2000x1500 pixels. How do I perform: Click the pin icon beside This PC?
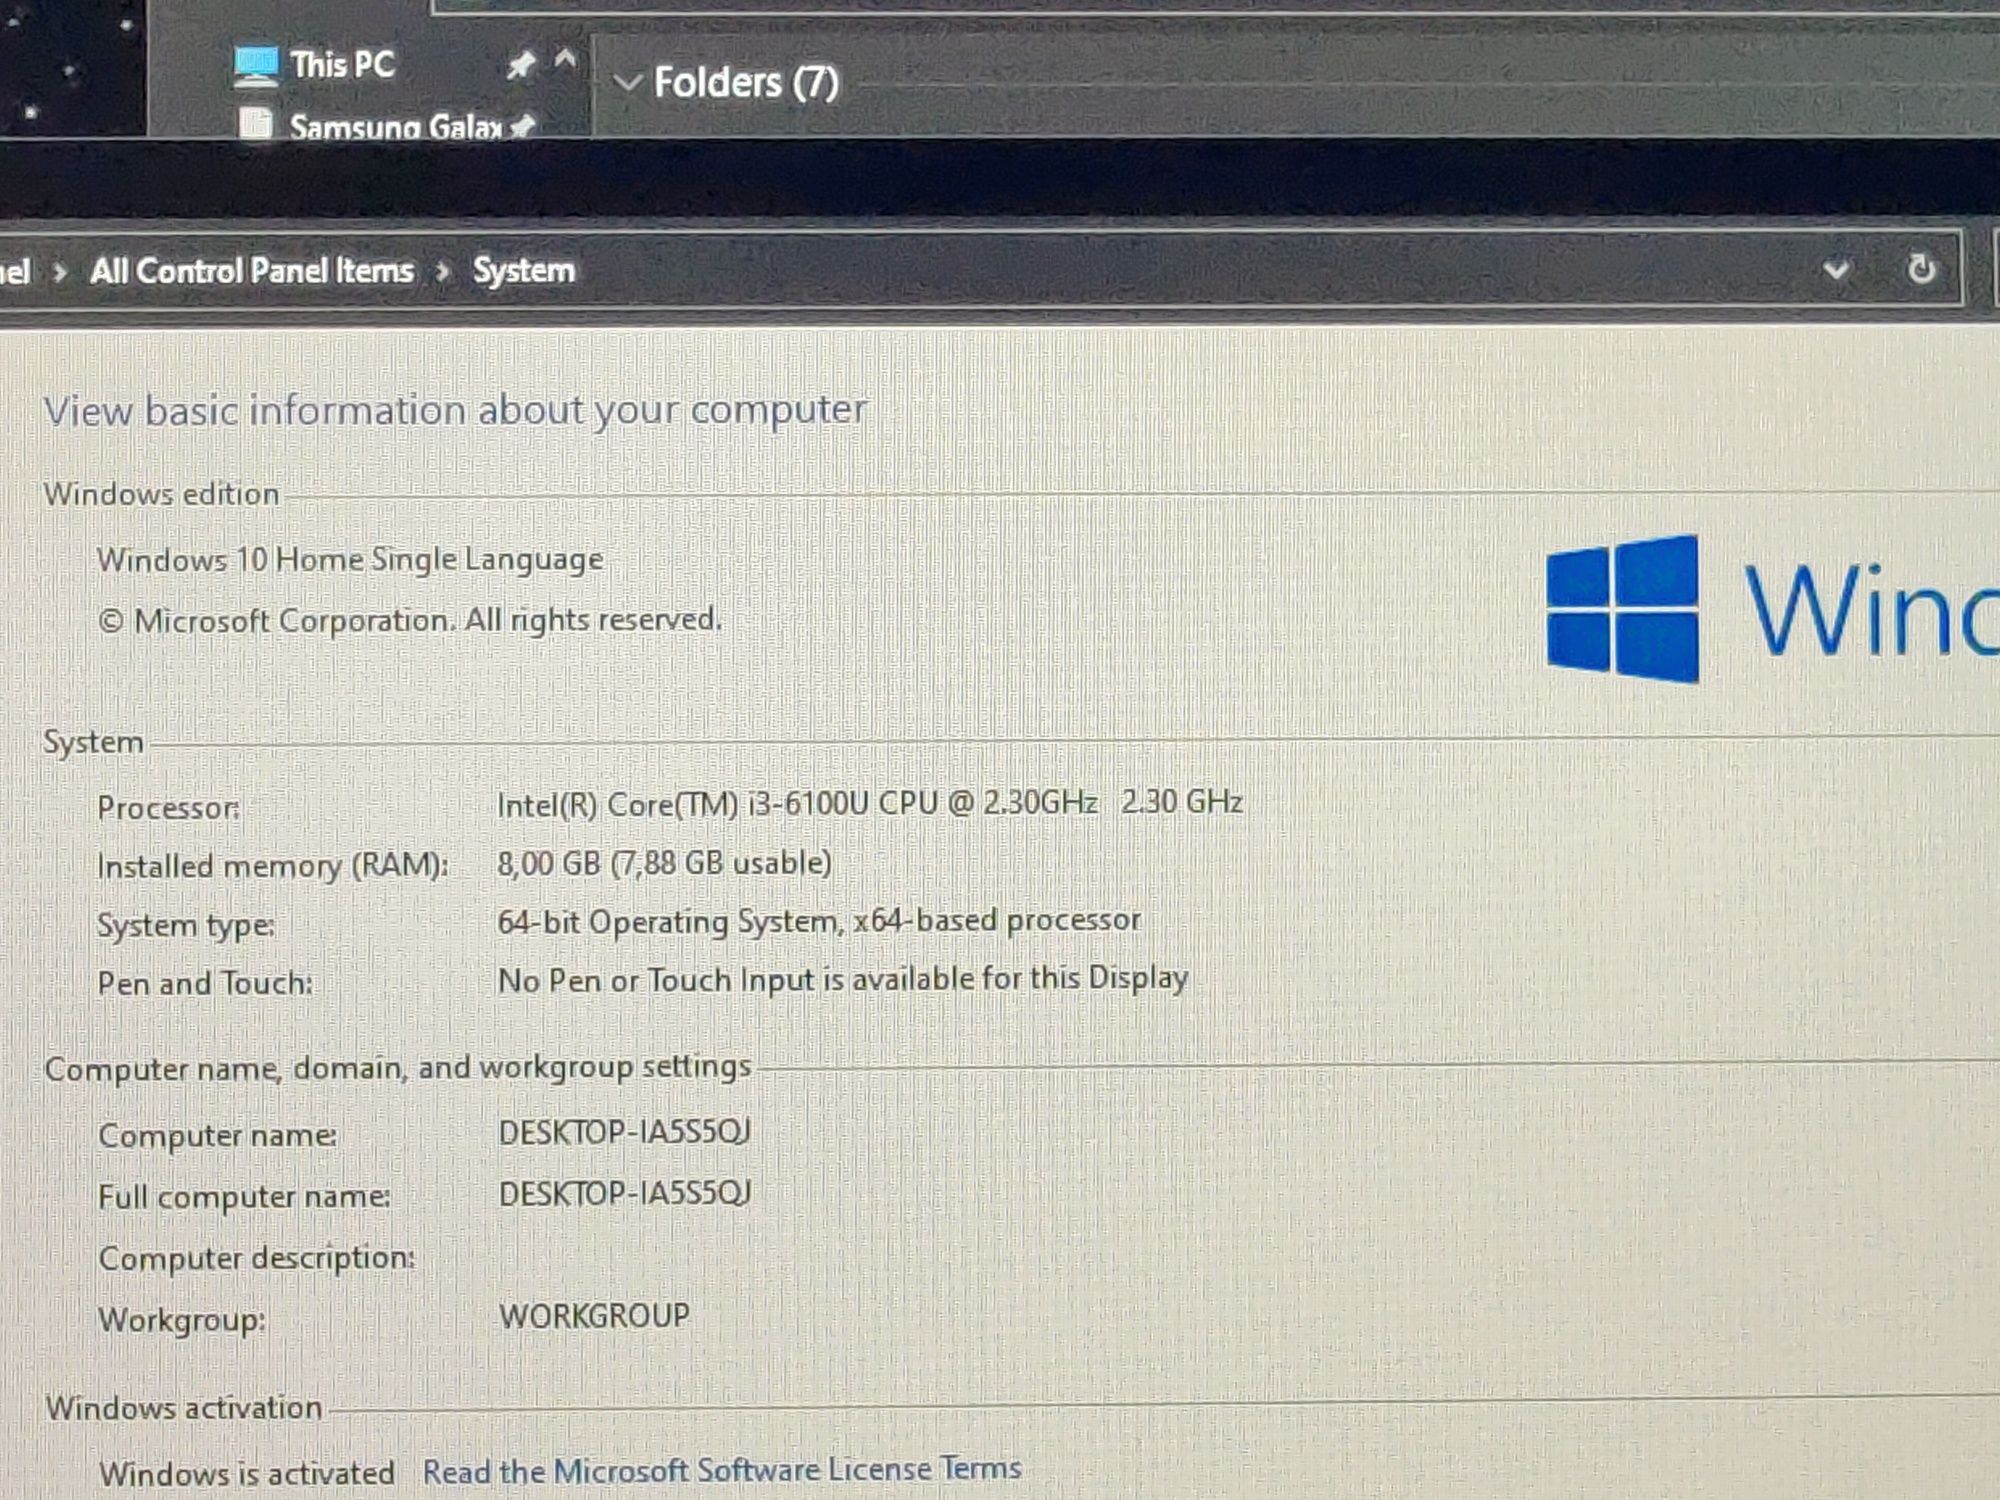tap(520, 65)
